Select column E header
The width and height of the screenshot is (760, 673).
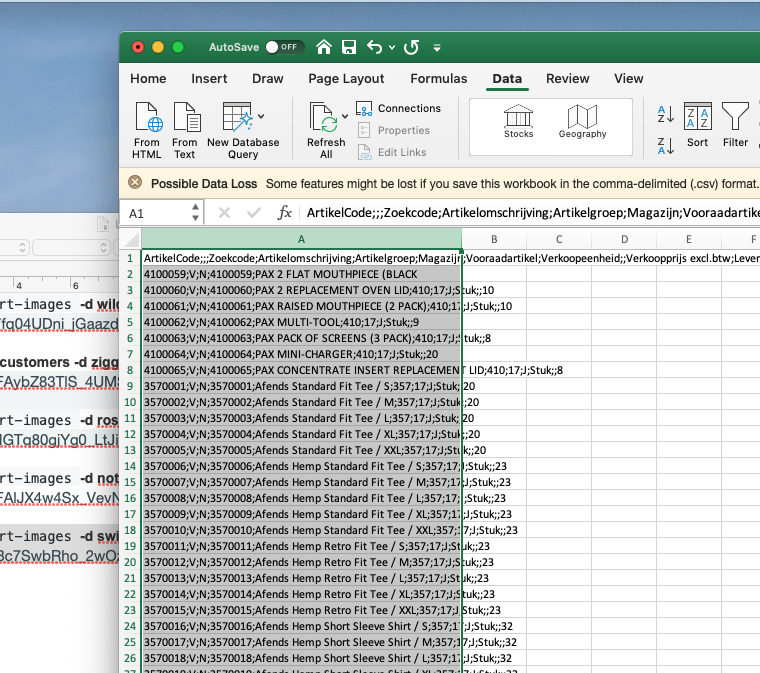[x=689, y=239]
